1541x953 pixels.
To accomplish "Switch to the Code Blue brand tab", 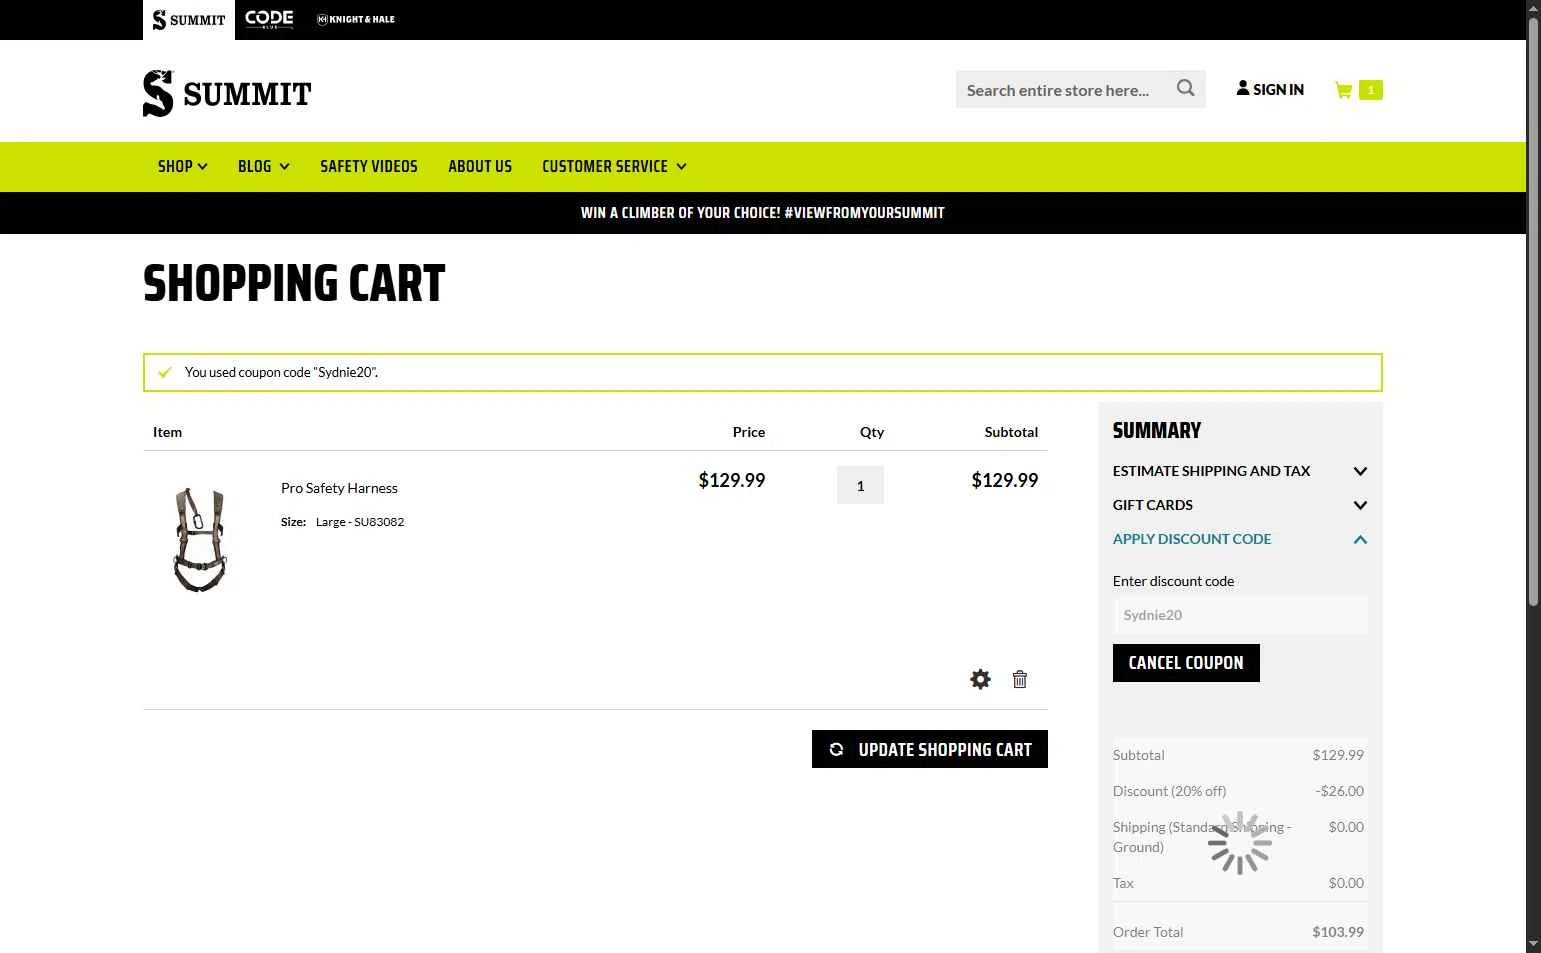I will (x=269, y=20).
